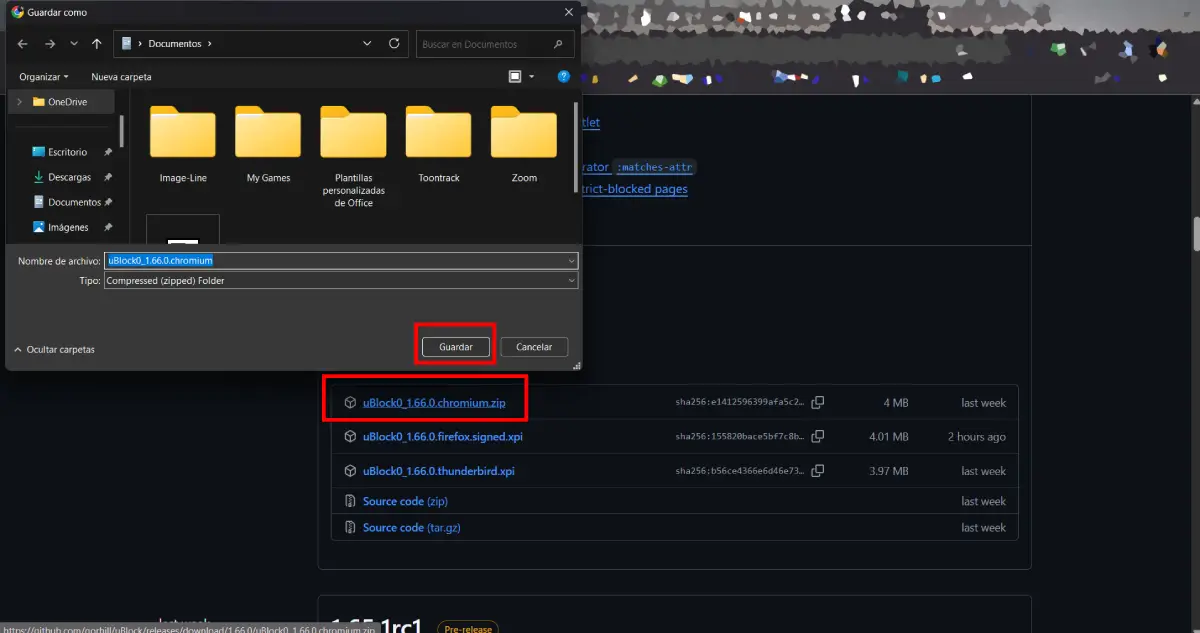Copy sha256 hash of chromium.zip
1200x633 pixels.
tap(818, 403)
